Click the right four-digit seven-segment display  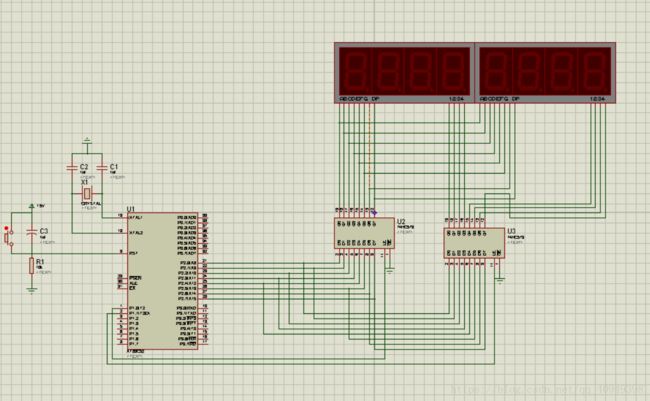[545, 73]
